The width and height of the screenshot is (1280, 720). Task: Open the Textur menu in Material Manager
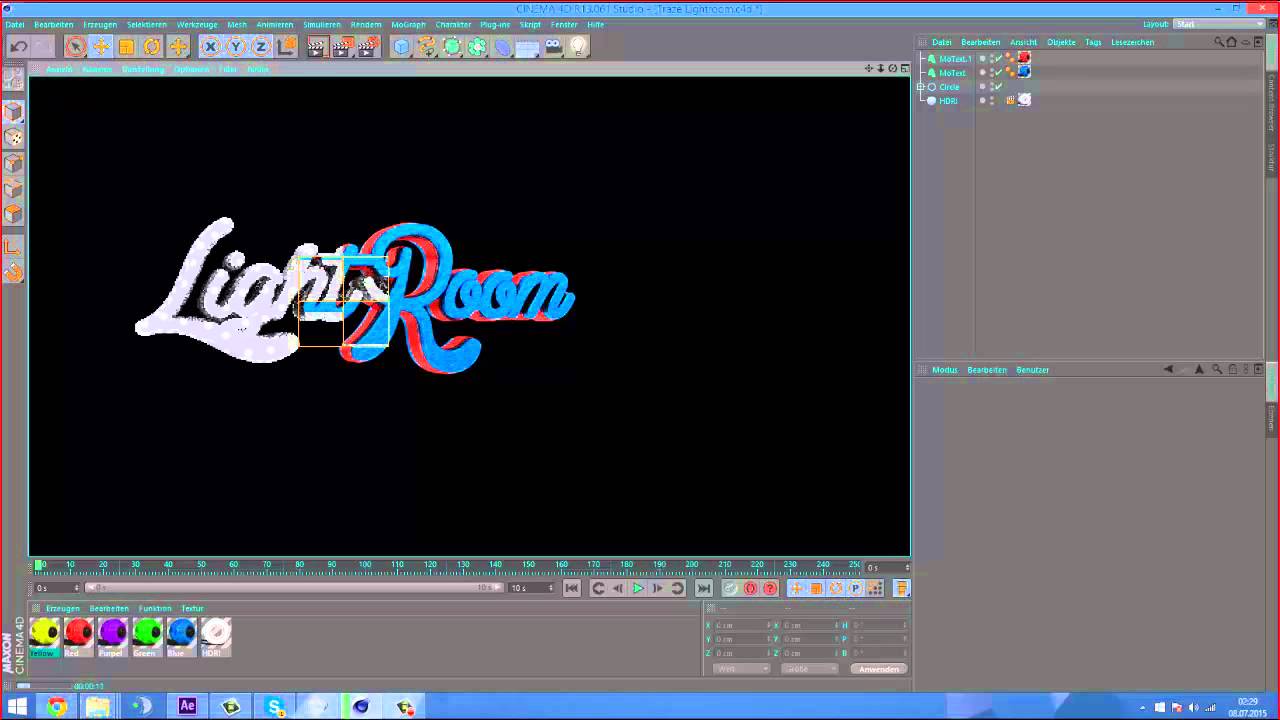[192, 608]
